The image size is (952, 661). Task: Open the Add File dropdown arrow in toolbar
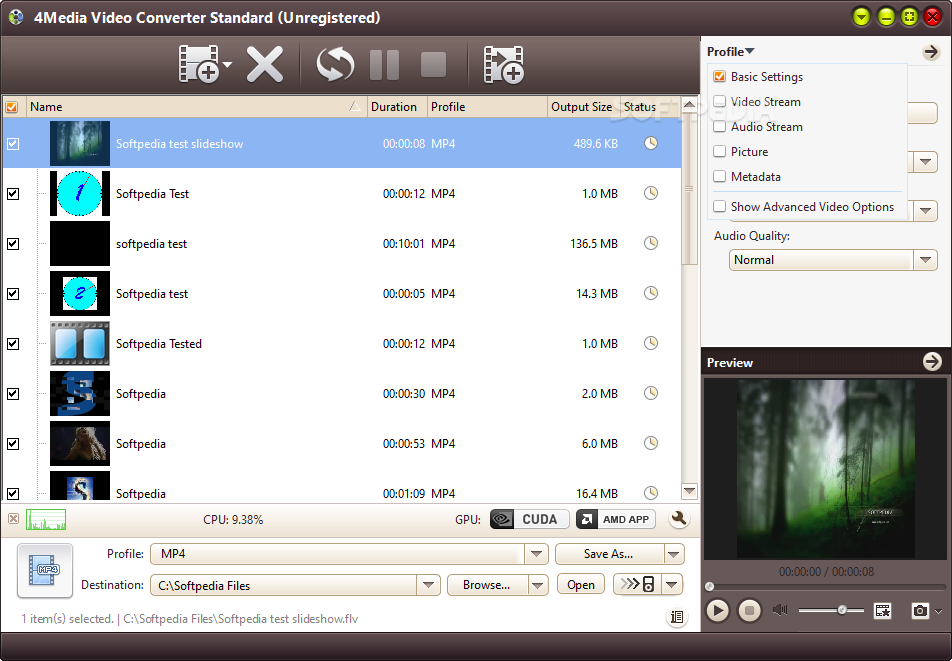(x=227, y=64)
